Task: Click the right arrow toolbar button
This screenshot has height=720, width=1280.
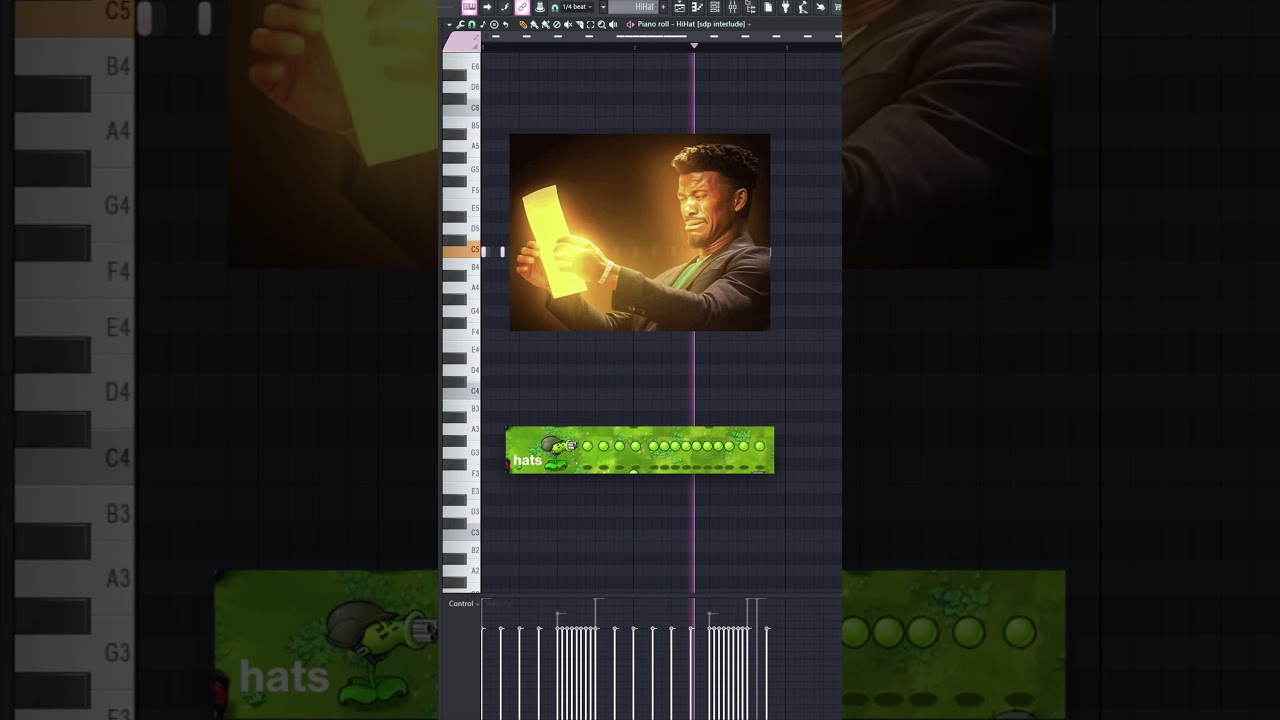Action: tap(487, 7)
